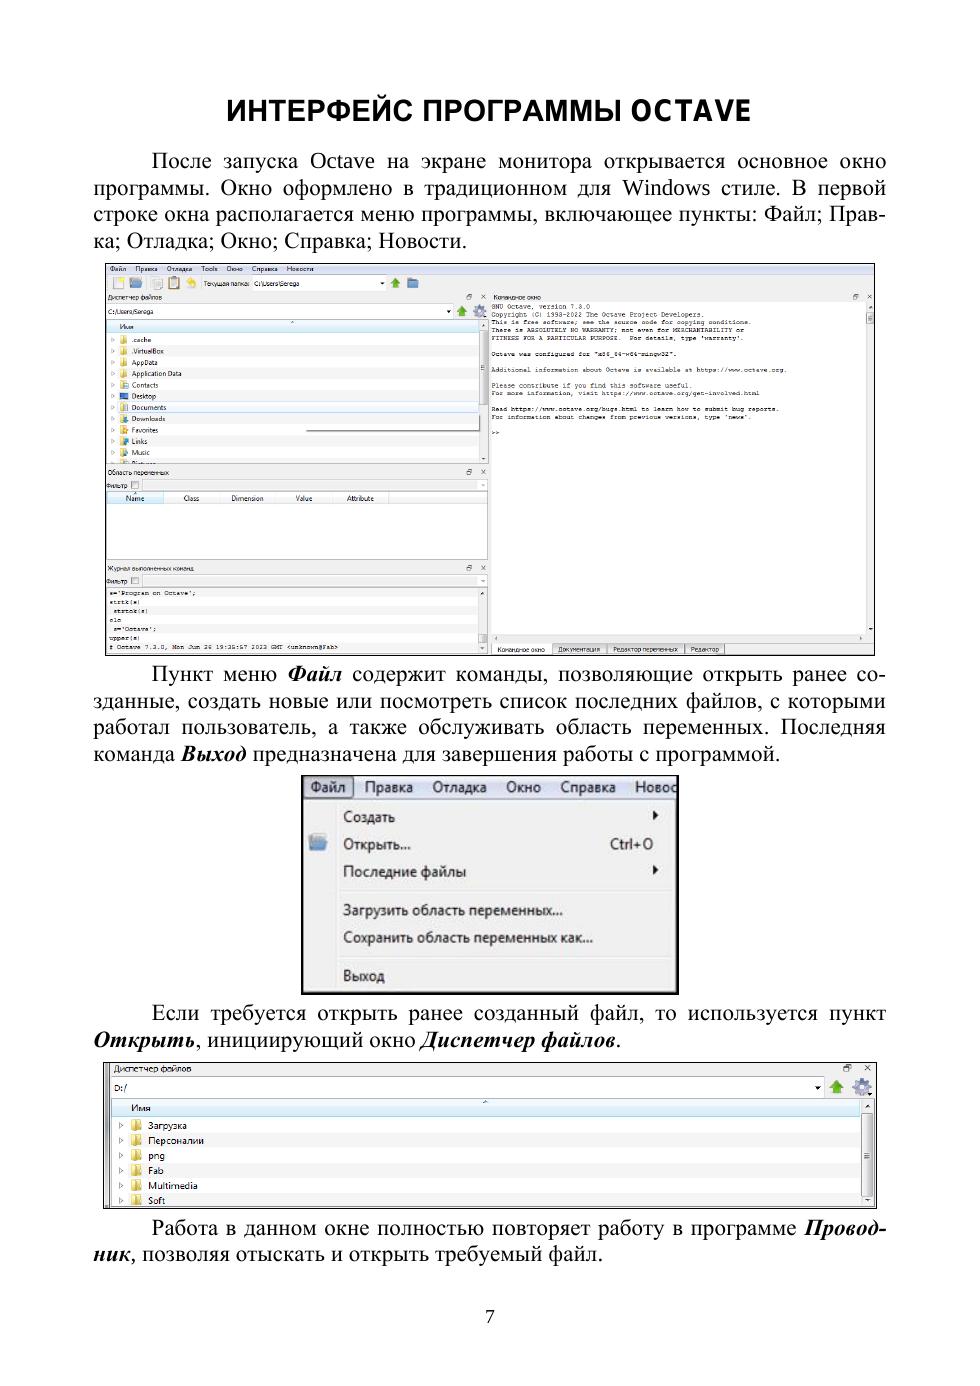Click the undo arrow icon in the main toolbar
Image resolution: width=980 pixels, height=1386 pixels.
(191, 283)
